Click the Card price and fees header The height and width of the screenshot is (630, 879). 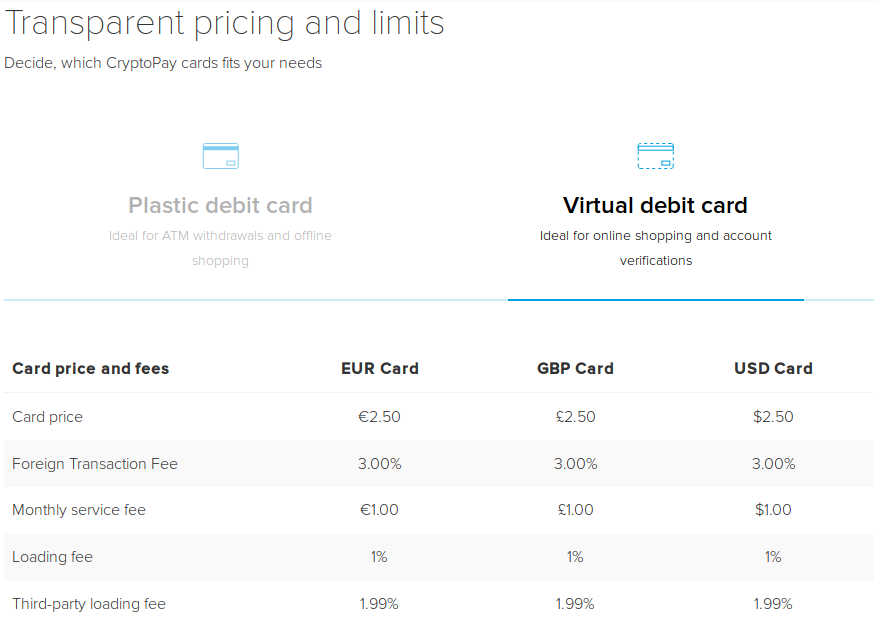click(91, 368)
